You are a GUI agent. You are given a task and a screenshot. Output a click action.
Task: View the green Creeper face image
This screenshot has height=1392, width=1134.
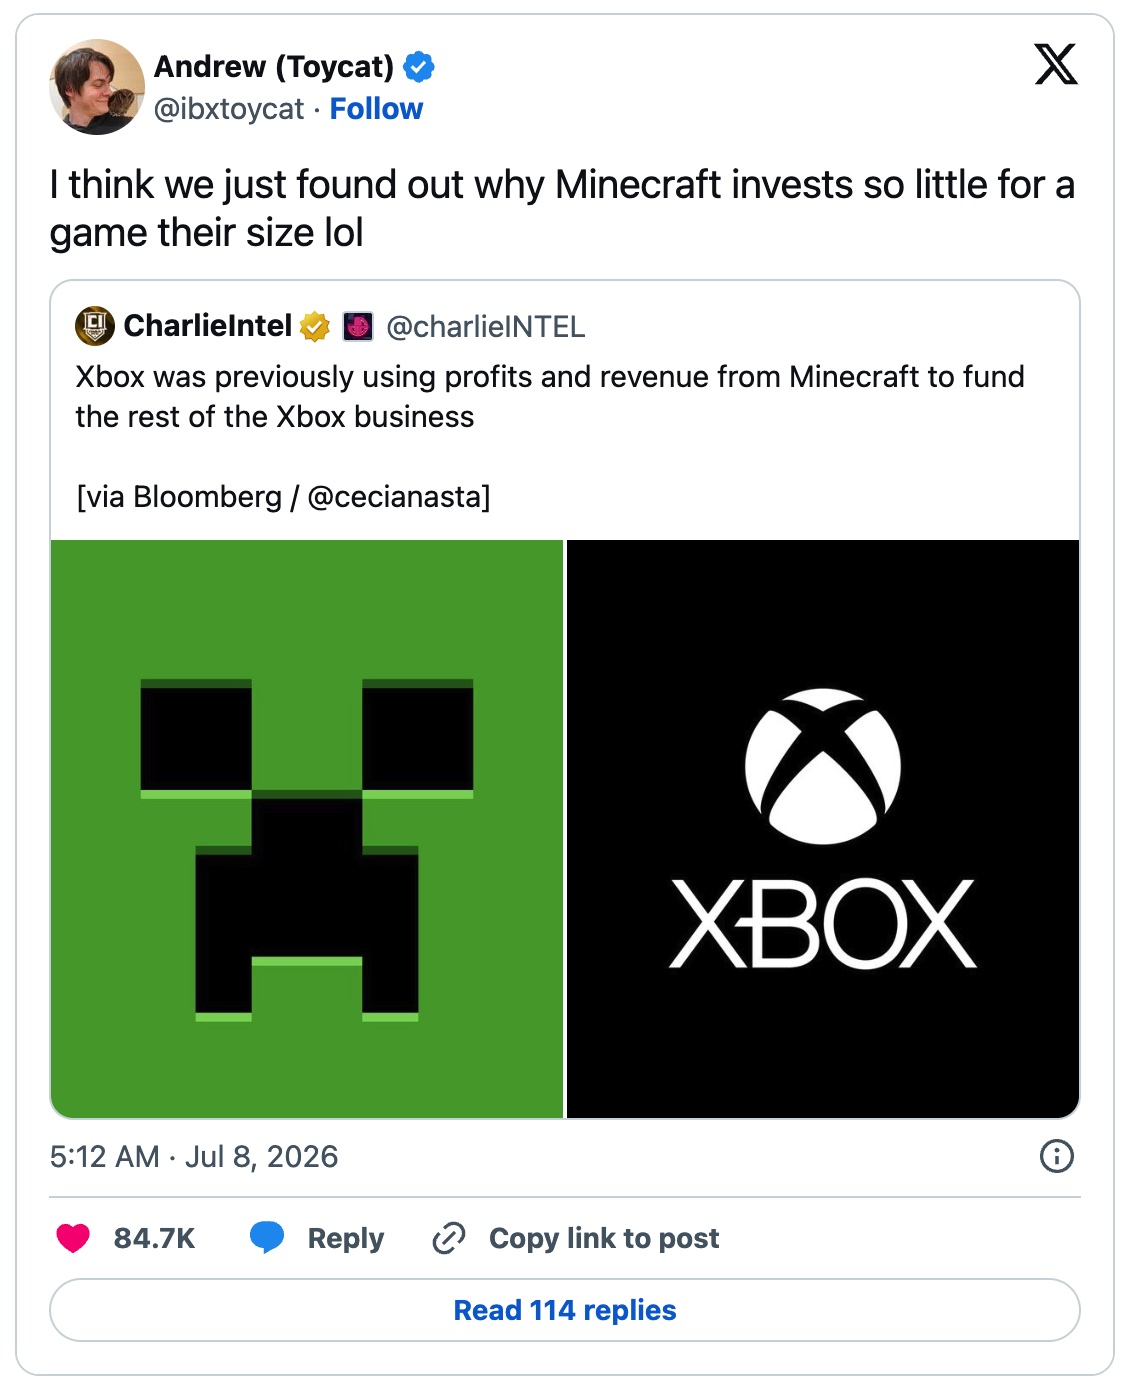pyautogui.click(x=307, y=829)
